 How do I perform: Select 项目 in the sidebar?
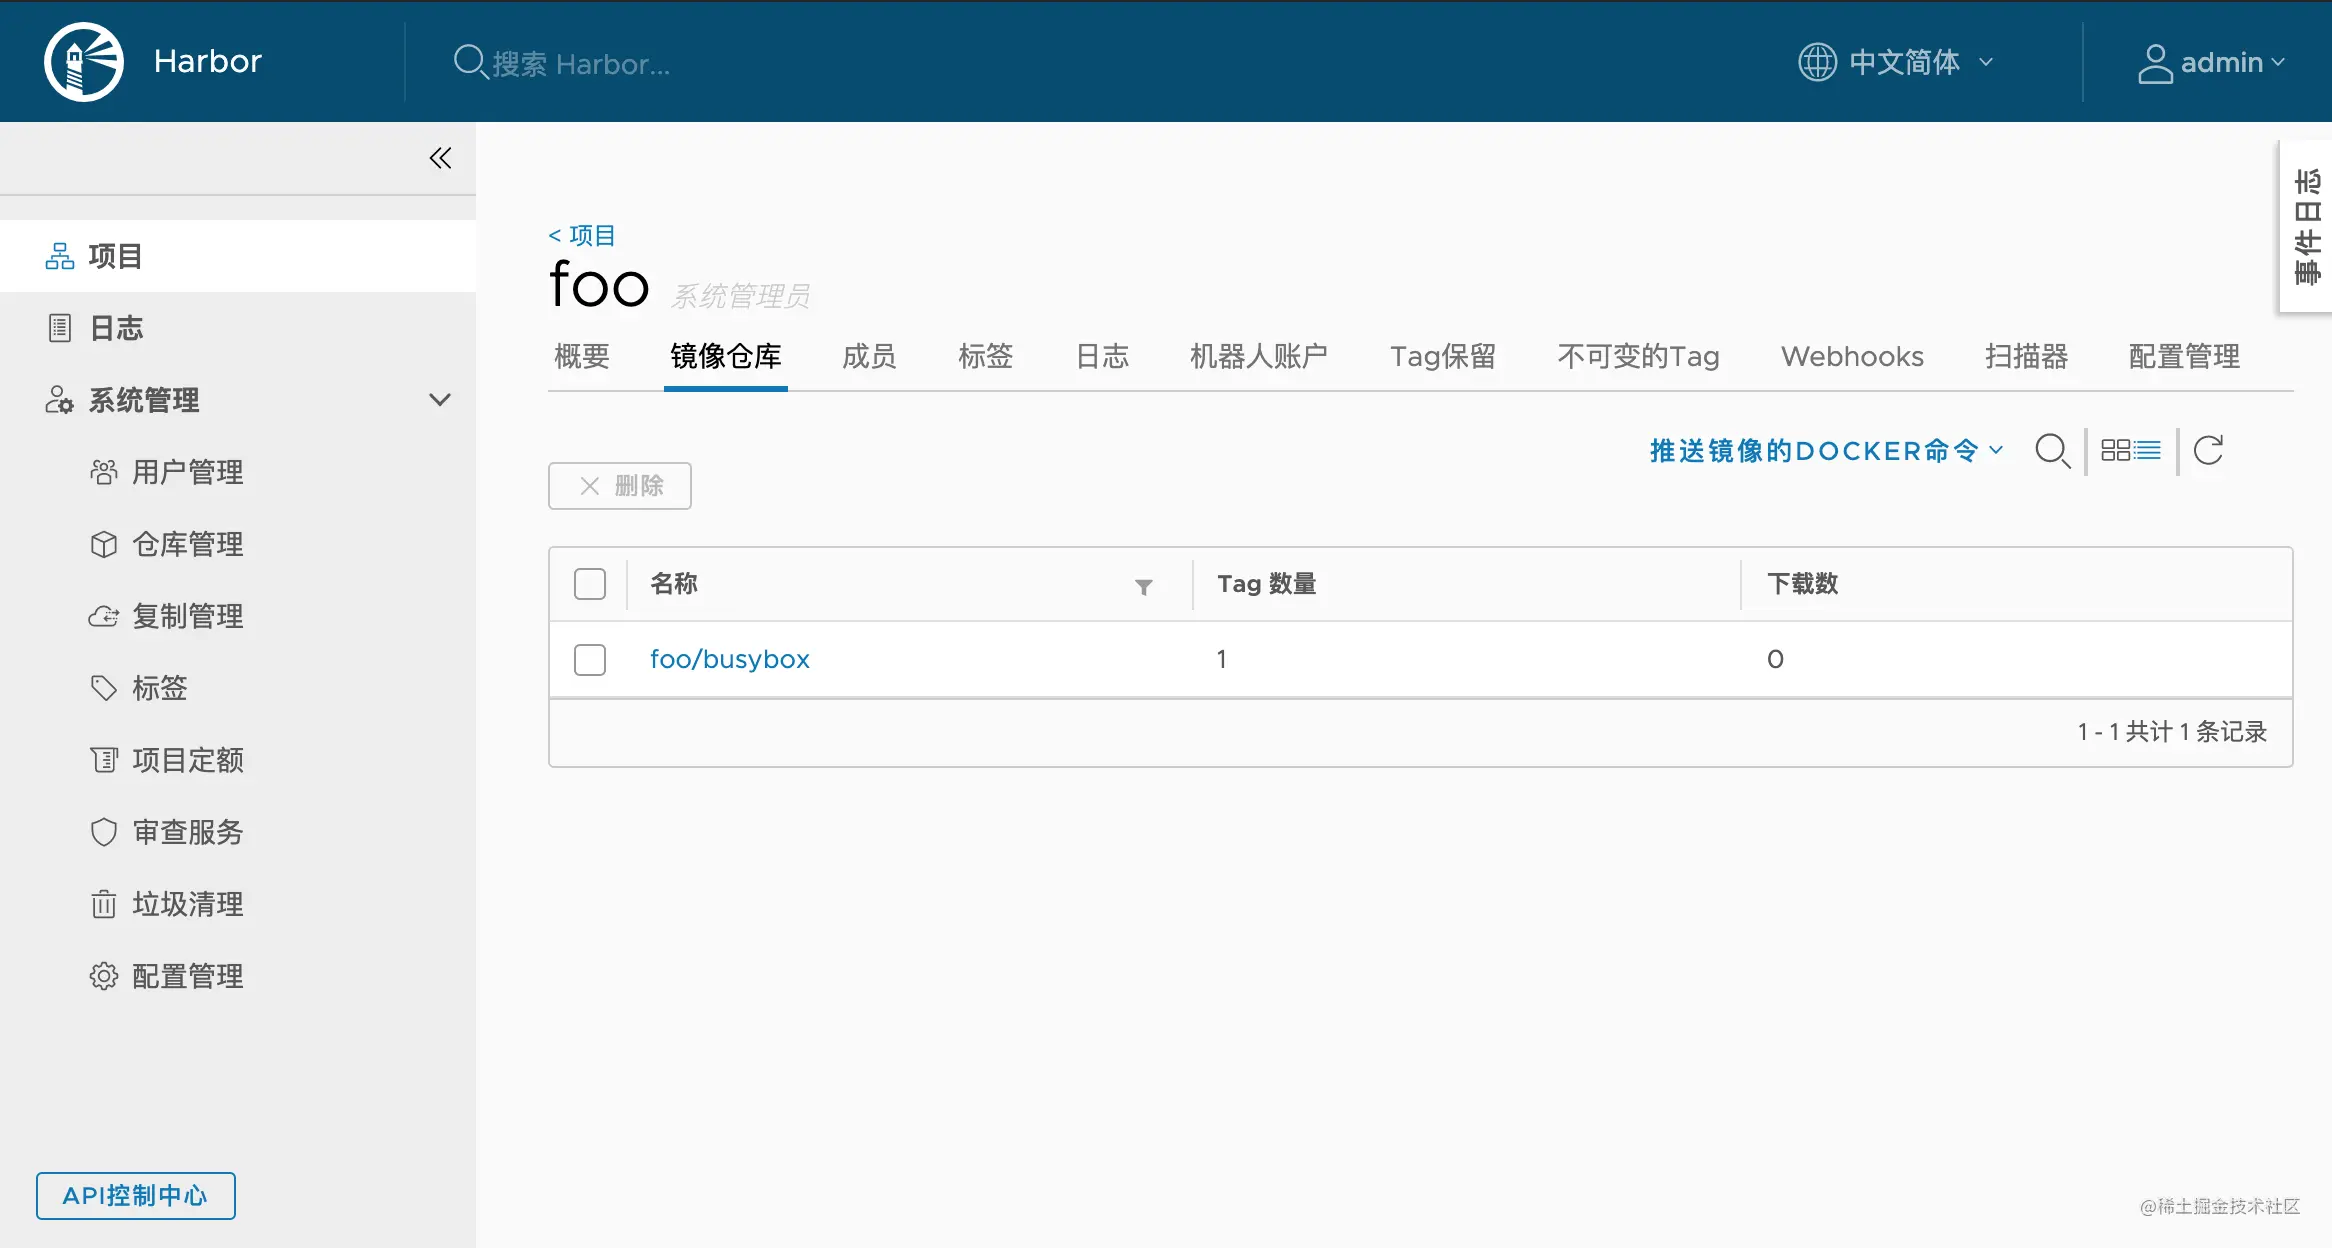coord(238,256)
